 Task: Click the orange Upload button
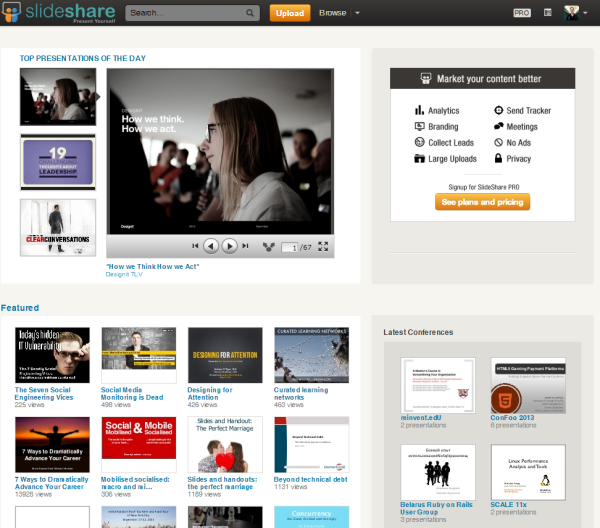point(290,13)
